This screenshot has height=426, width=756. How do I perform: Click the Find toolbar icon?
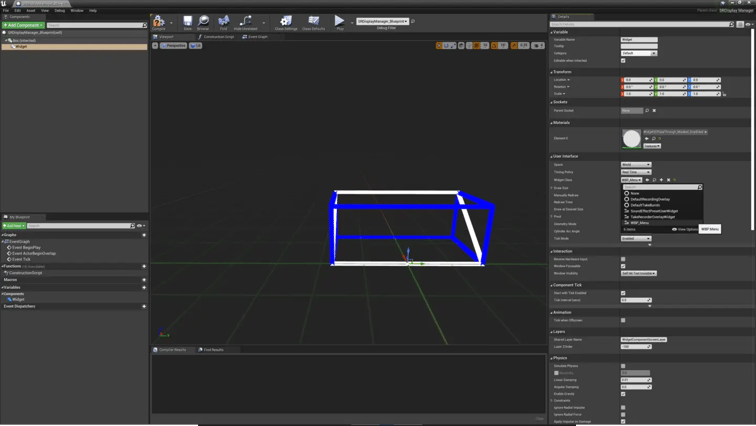coord(224,21)
